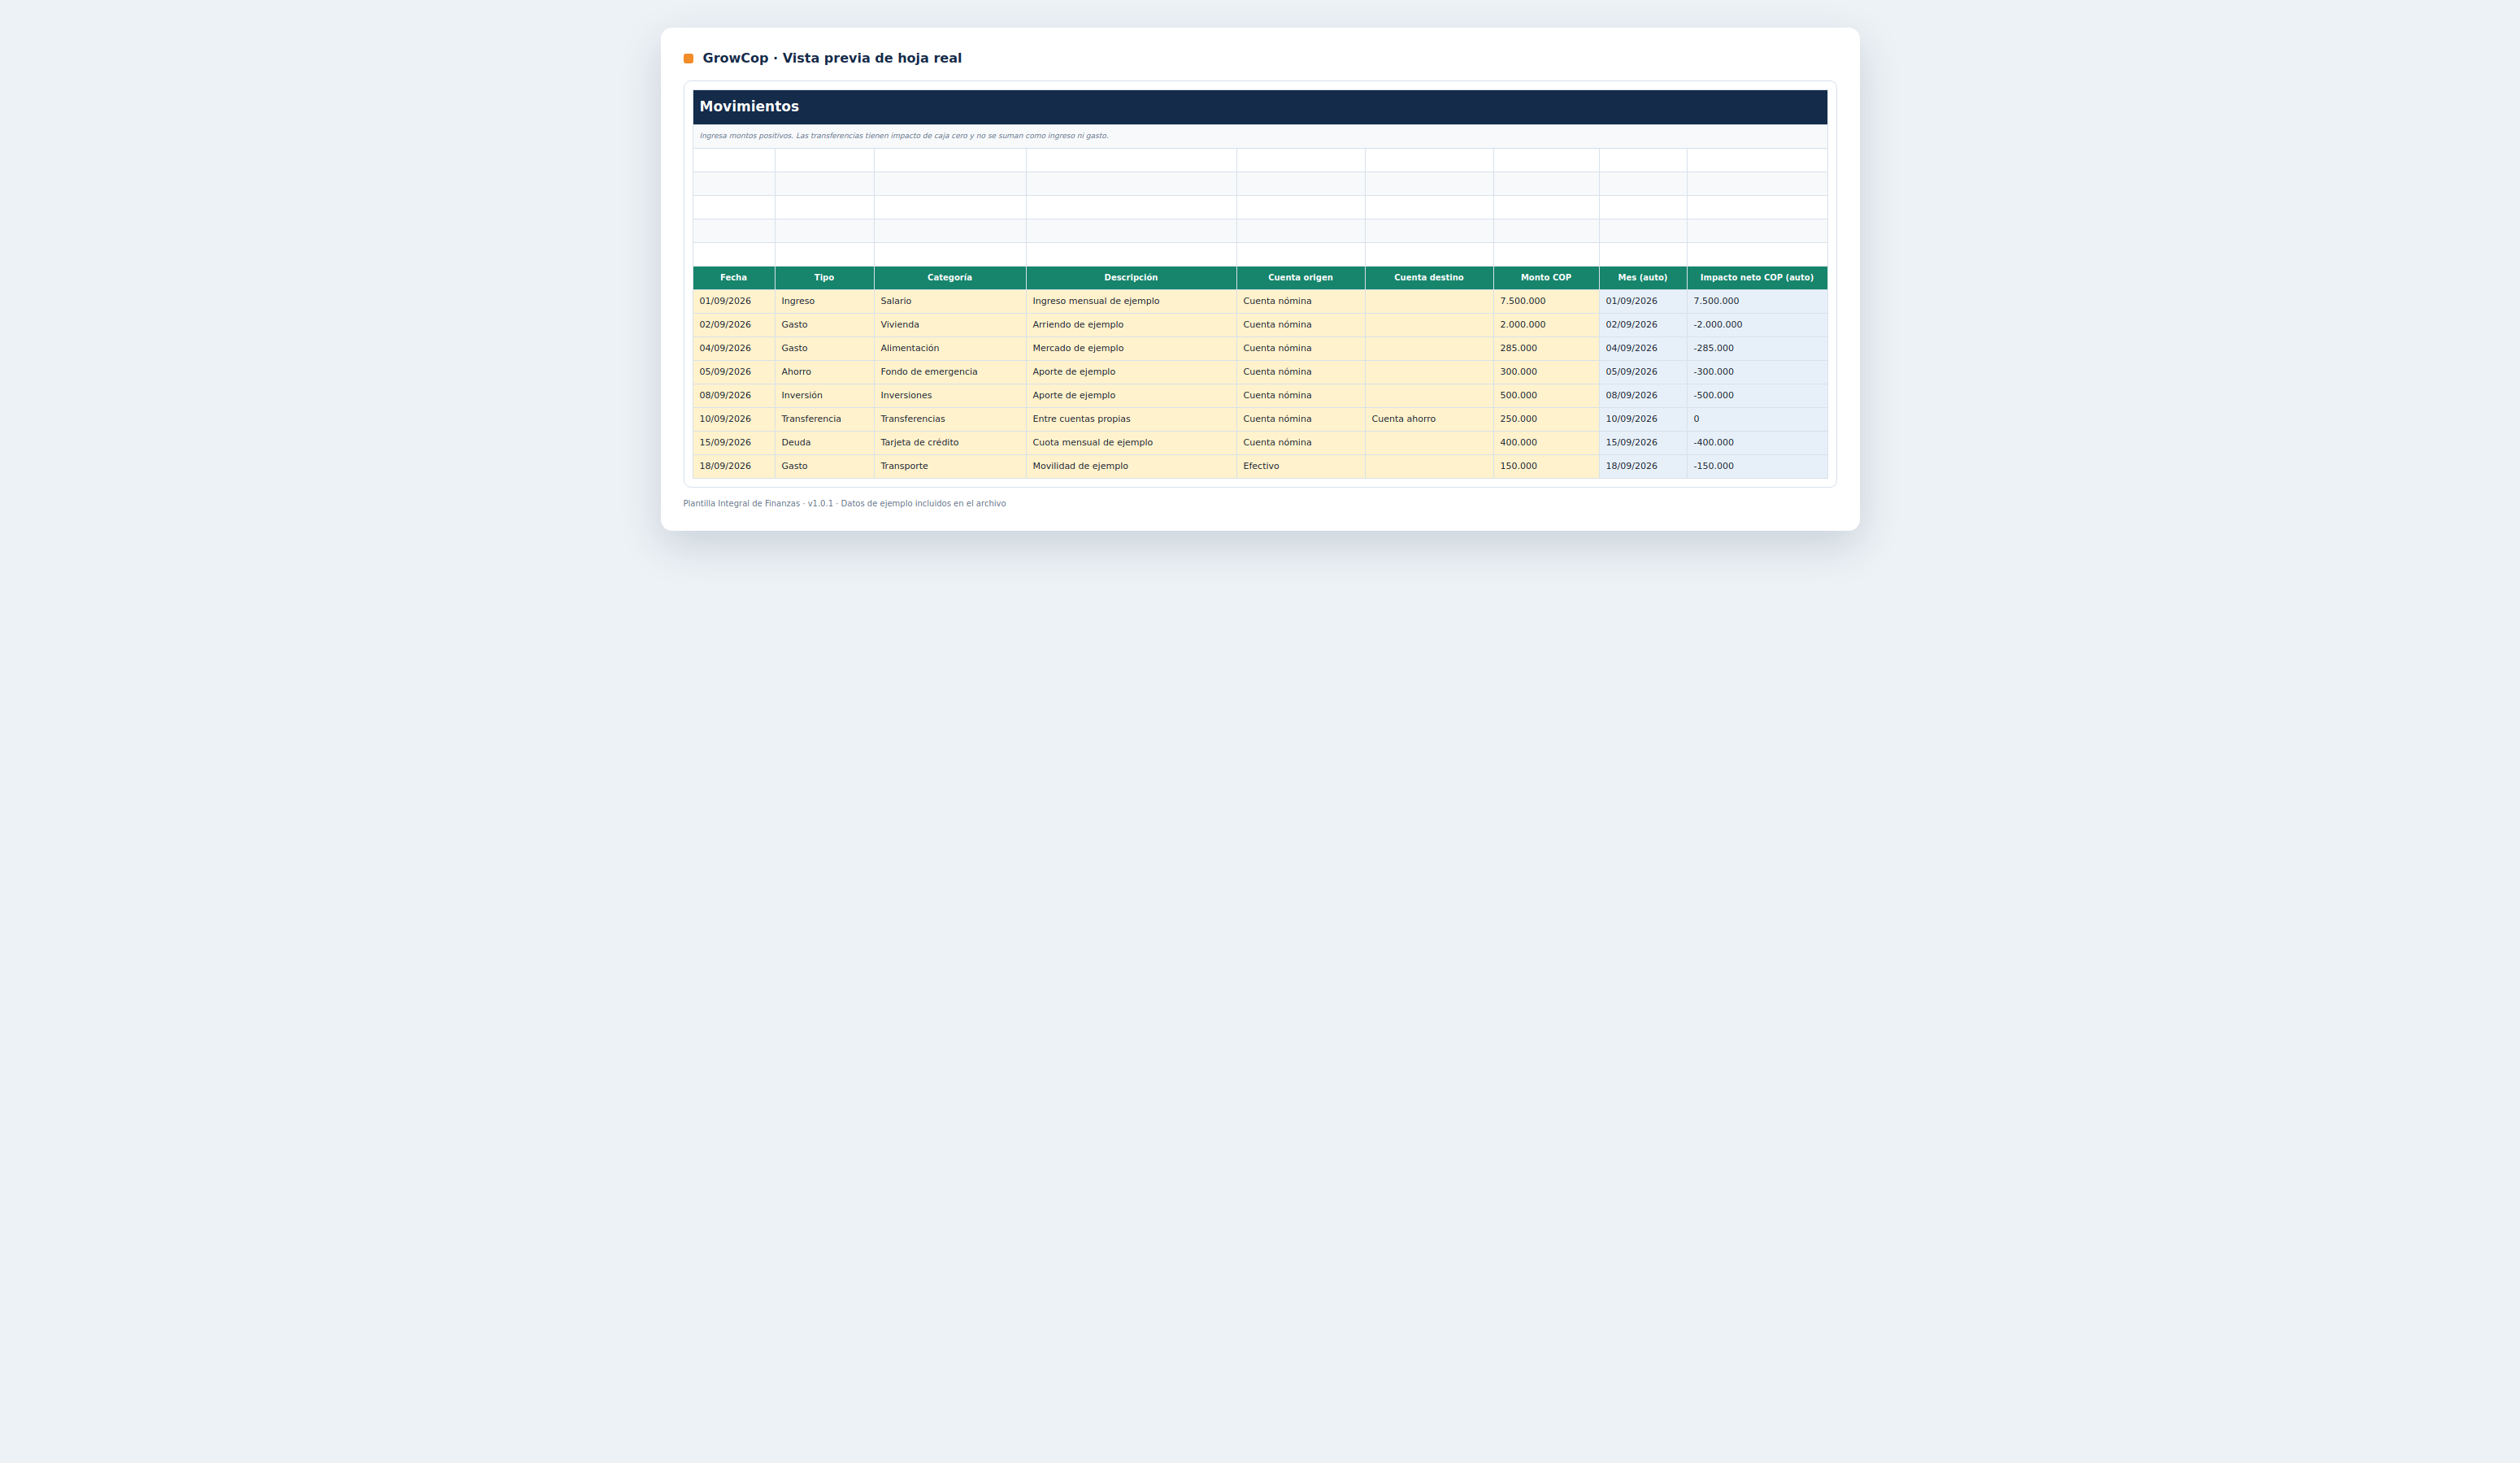
Task: Click 'GrowCop · Vista previa de hoja real' heading
Action: (832, 58)
